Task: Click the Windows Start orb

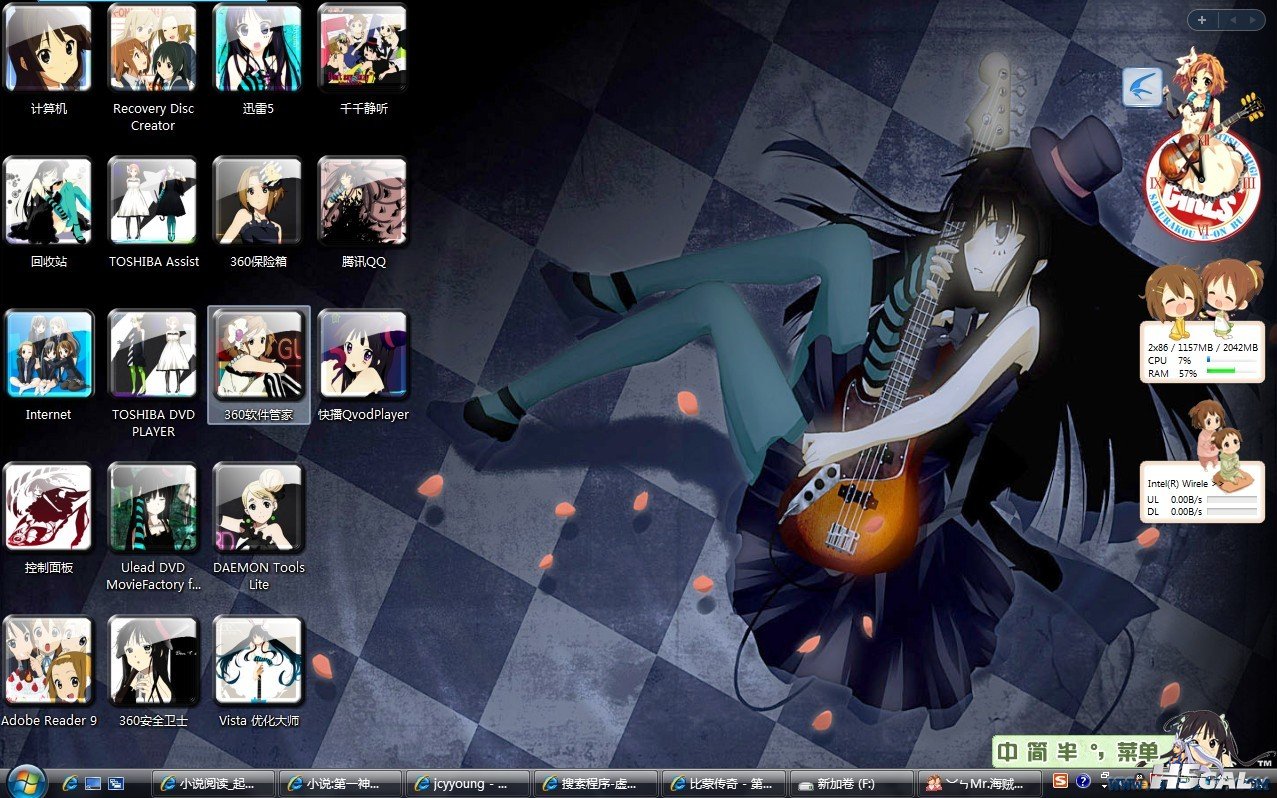Action: click(x=26, y=781)
